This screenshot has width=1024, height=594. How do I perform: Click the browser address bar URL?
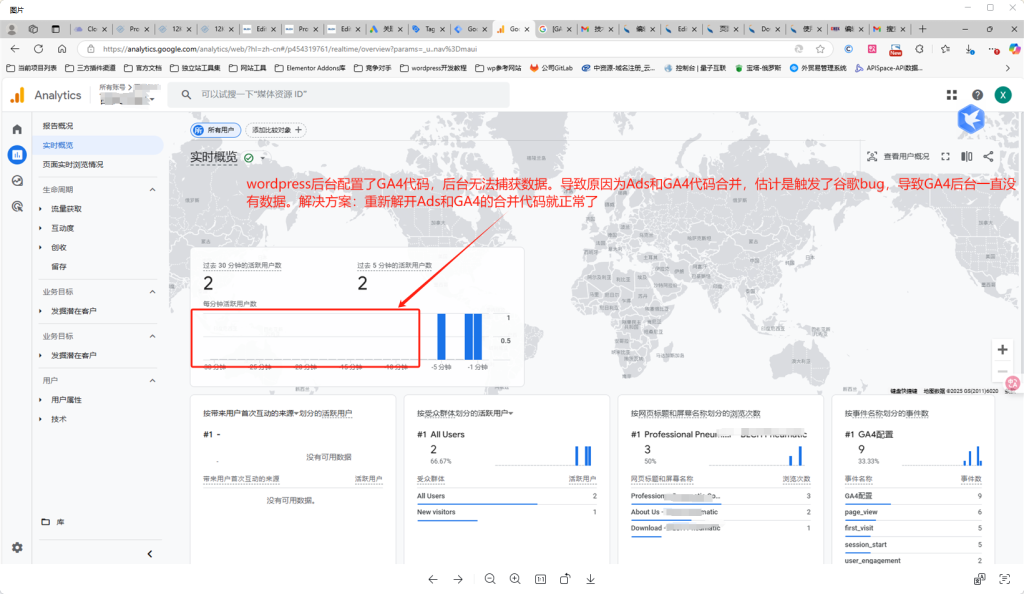[290, 49]
